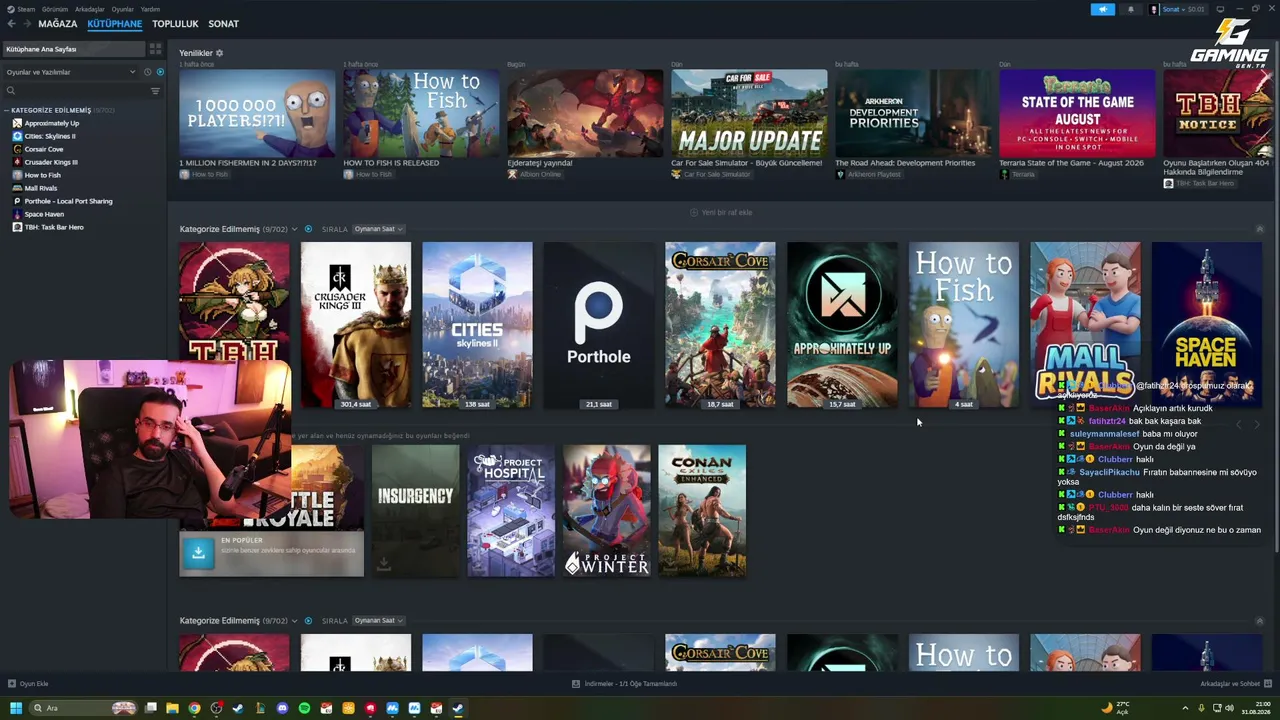The image size is (1280, 720).
Task: Click the download icon on En Popüler card
Action: (198, 552)
